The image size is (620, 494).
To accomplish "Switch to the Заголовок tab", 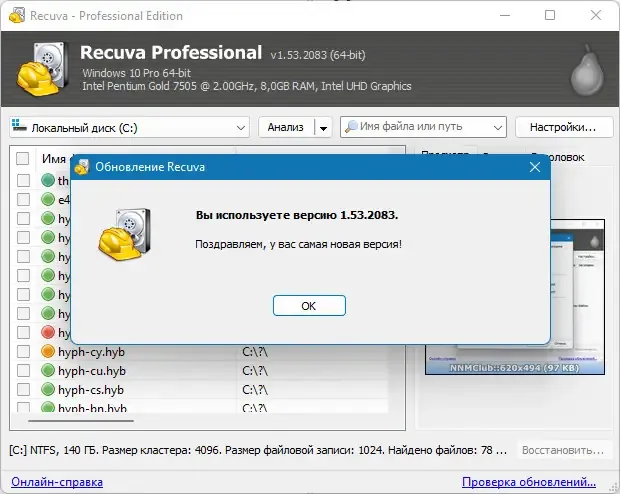I will click(x=558, y=157).
